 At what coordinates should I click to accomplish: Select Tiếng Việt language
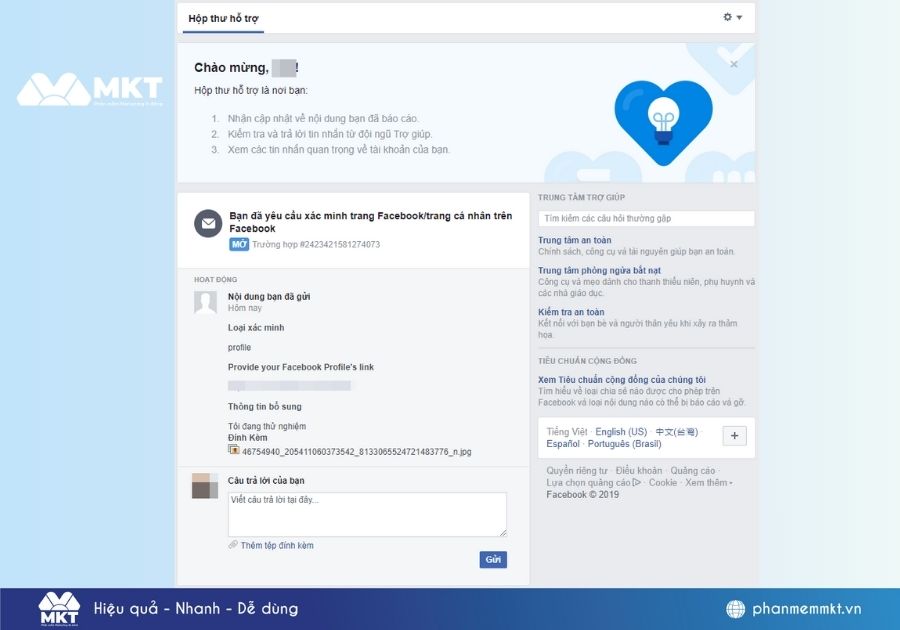point(567,431)
